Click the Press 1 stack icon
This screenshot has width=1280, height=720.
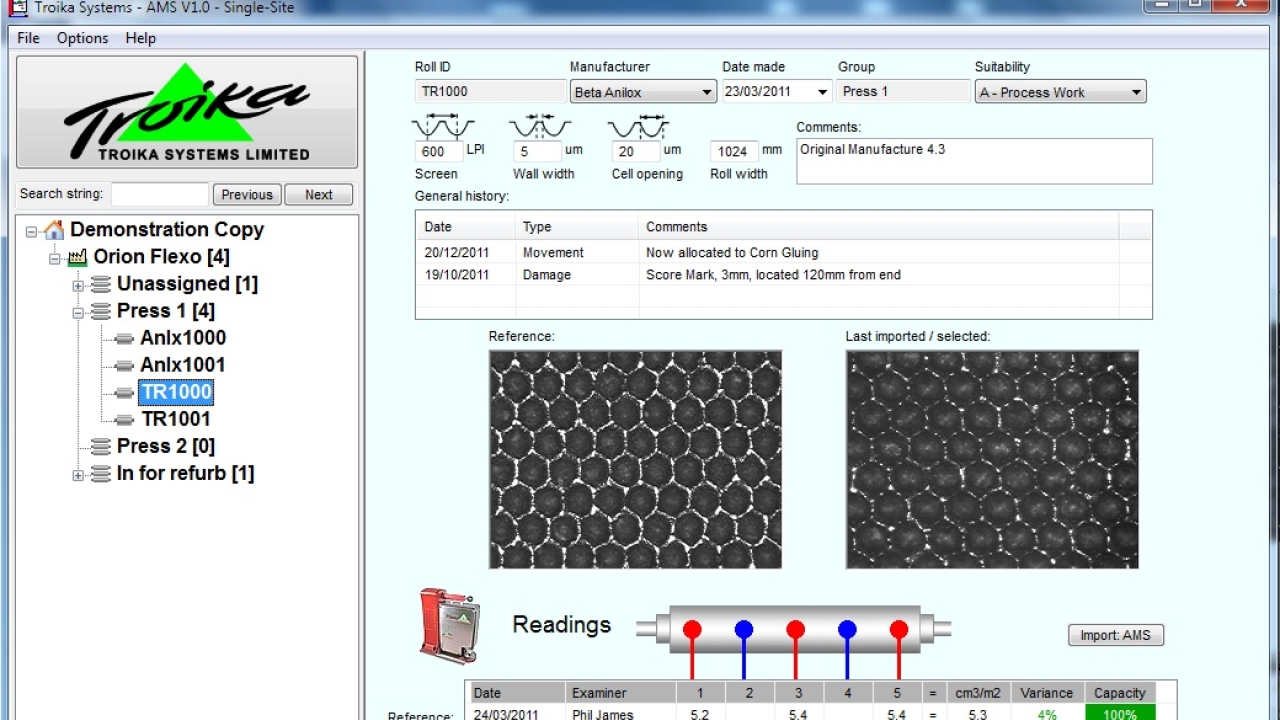tap(100, 311)
